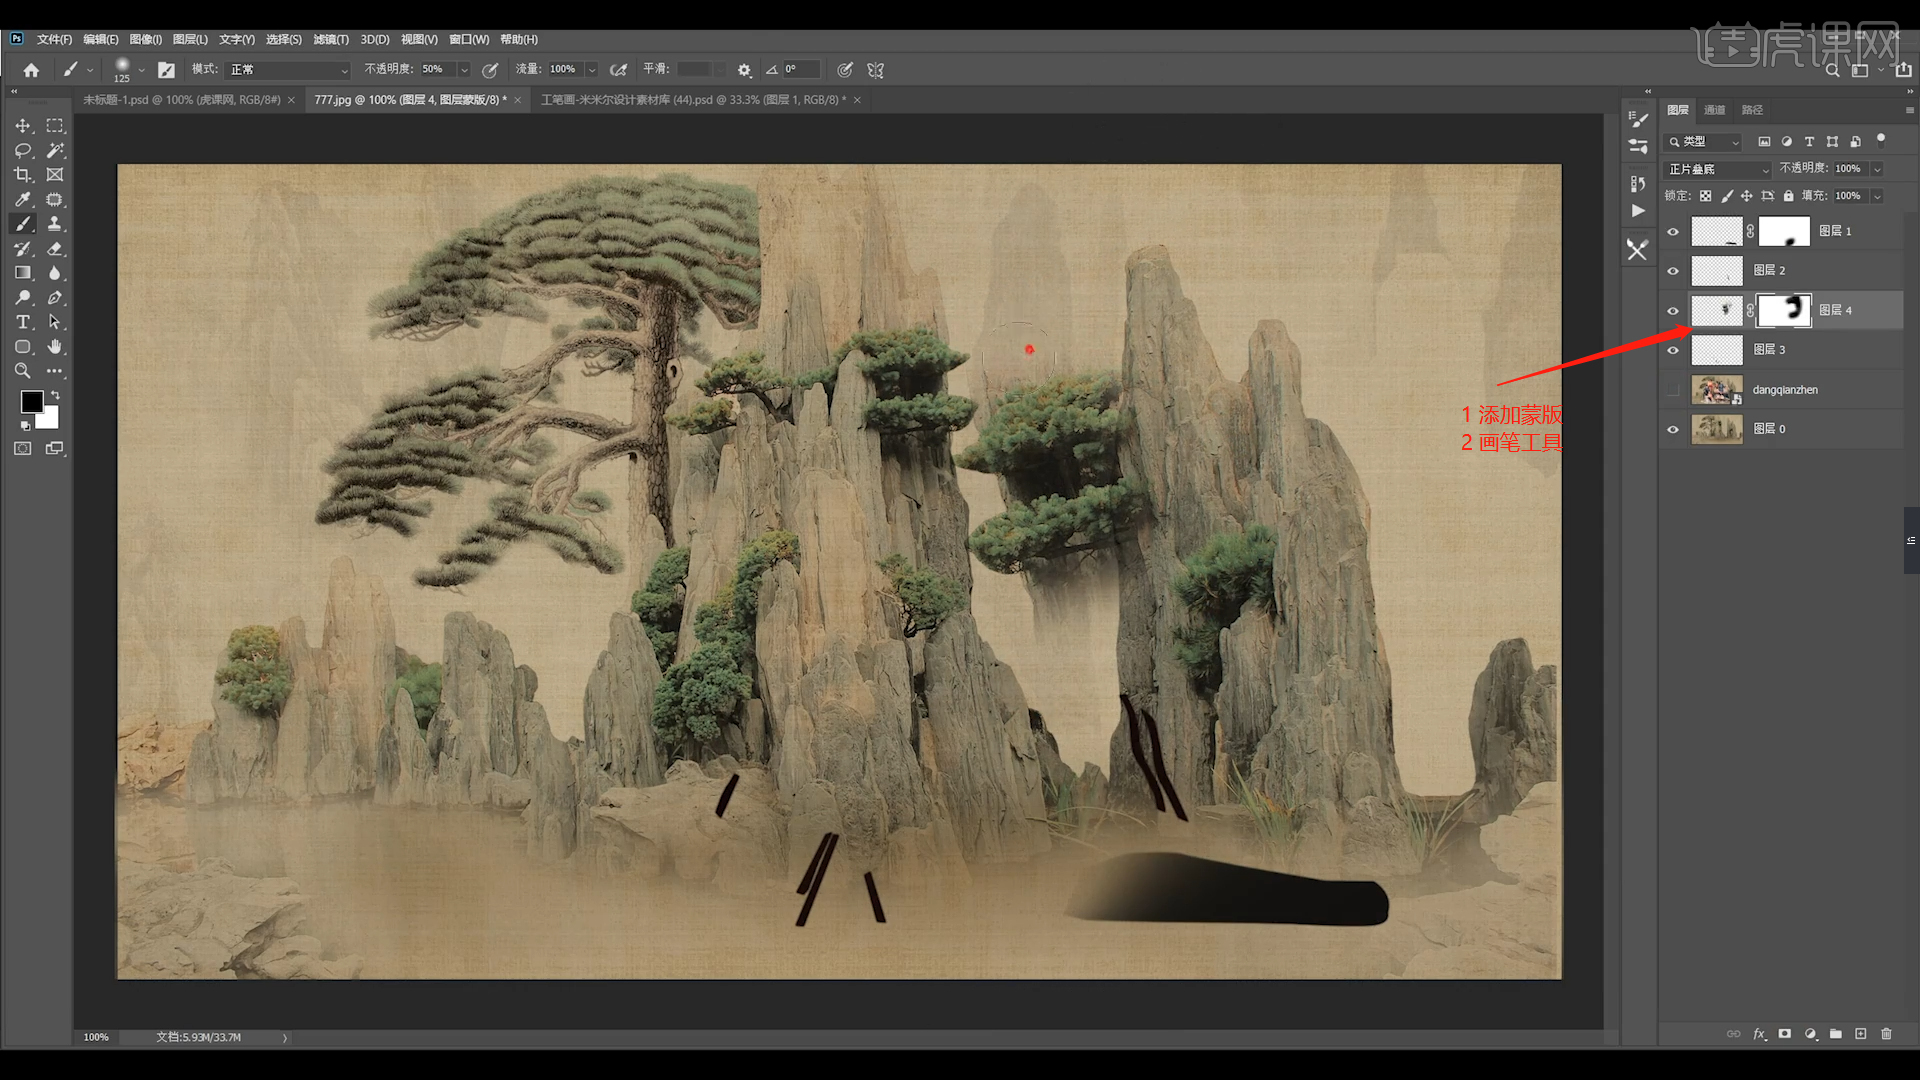
Task: Open the brush settings panel icon
Action: [x=166, y=70]
